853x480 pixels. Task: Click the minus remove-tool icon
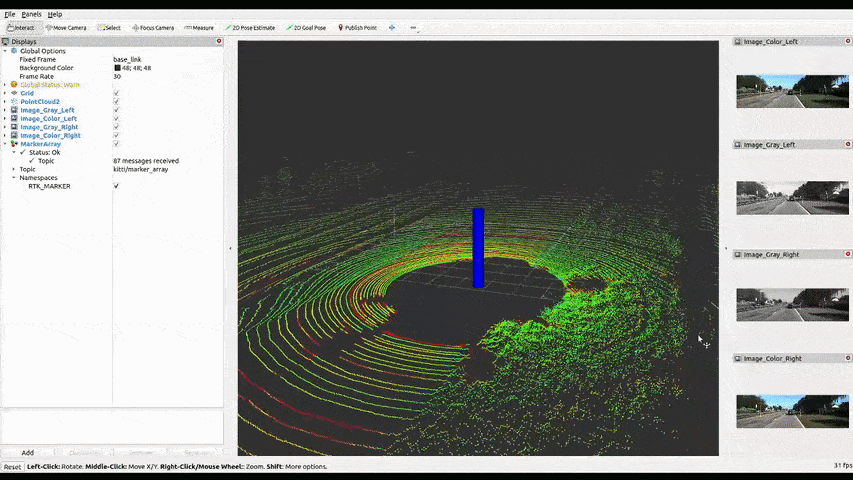click(x=413, y=27)
